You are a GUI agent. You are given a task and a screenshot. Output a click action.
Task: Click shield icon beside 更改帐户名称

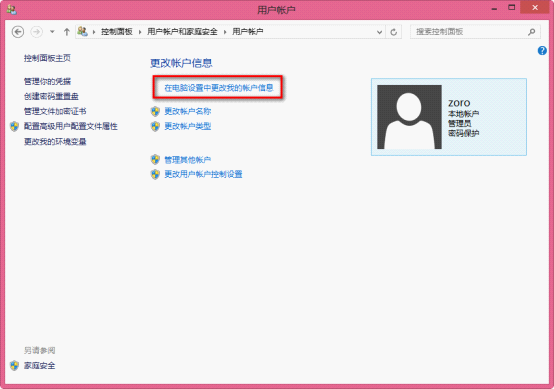[155, 111]
